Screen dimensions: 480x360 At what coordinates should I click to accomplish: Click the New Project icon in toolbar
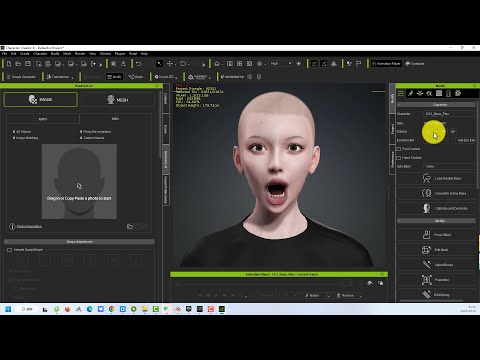click(9, 63)
